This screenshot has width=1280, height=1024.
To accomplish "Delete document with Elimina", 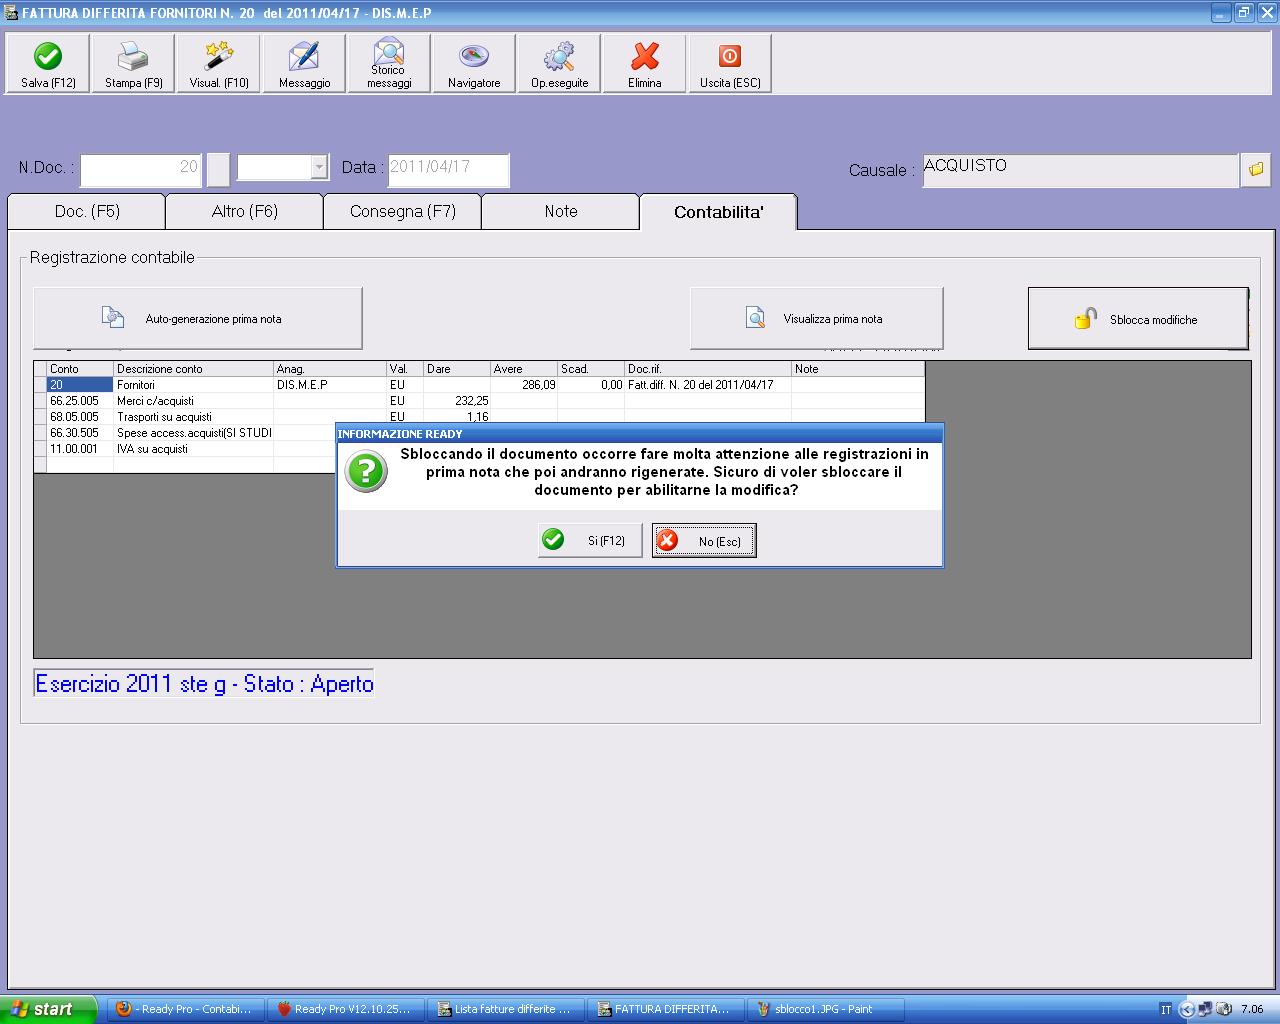I will tap(644, 64).
